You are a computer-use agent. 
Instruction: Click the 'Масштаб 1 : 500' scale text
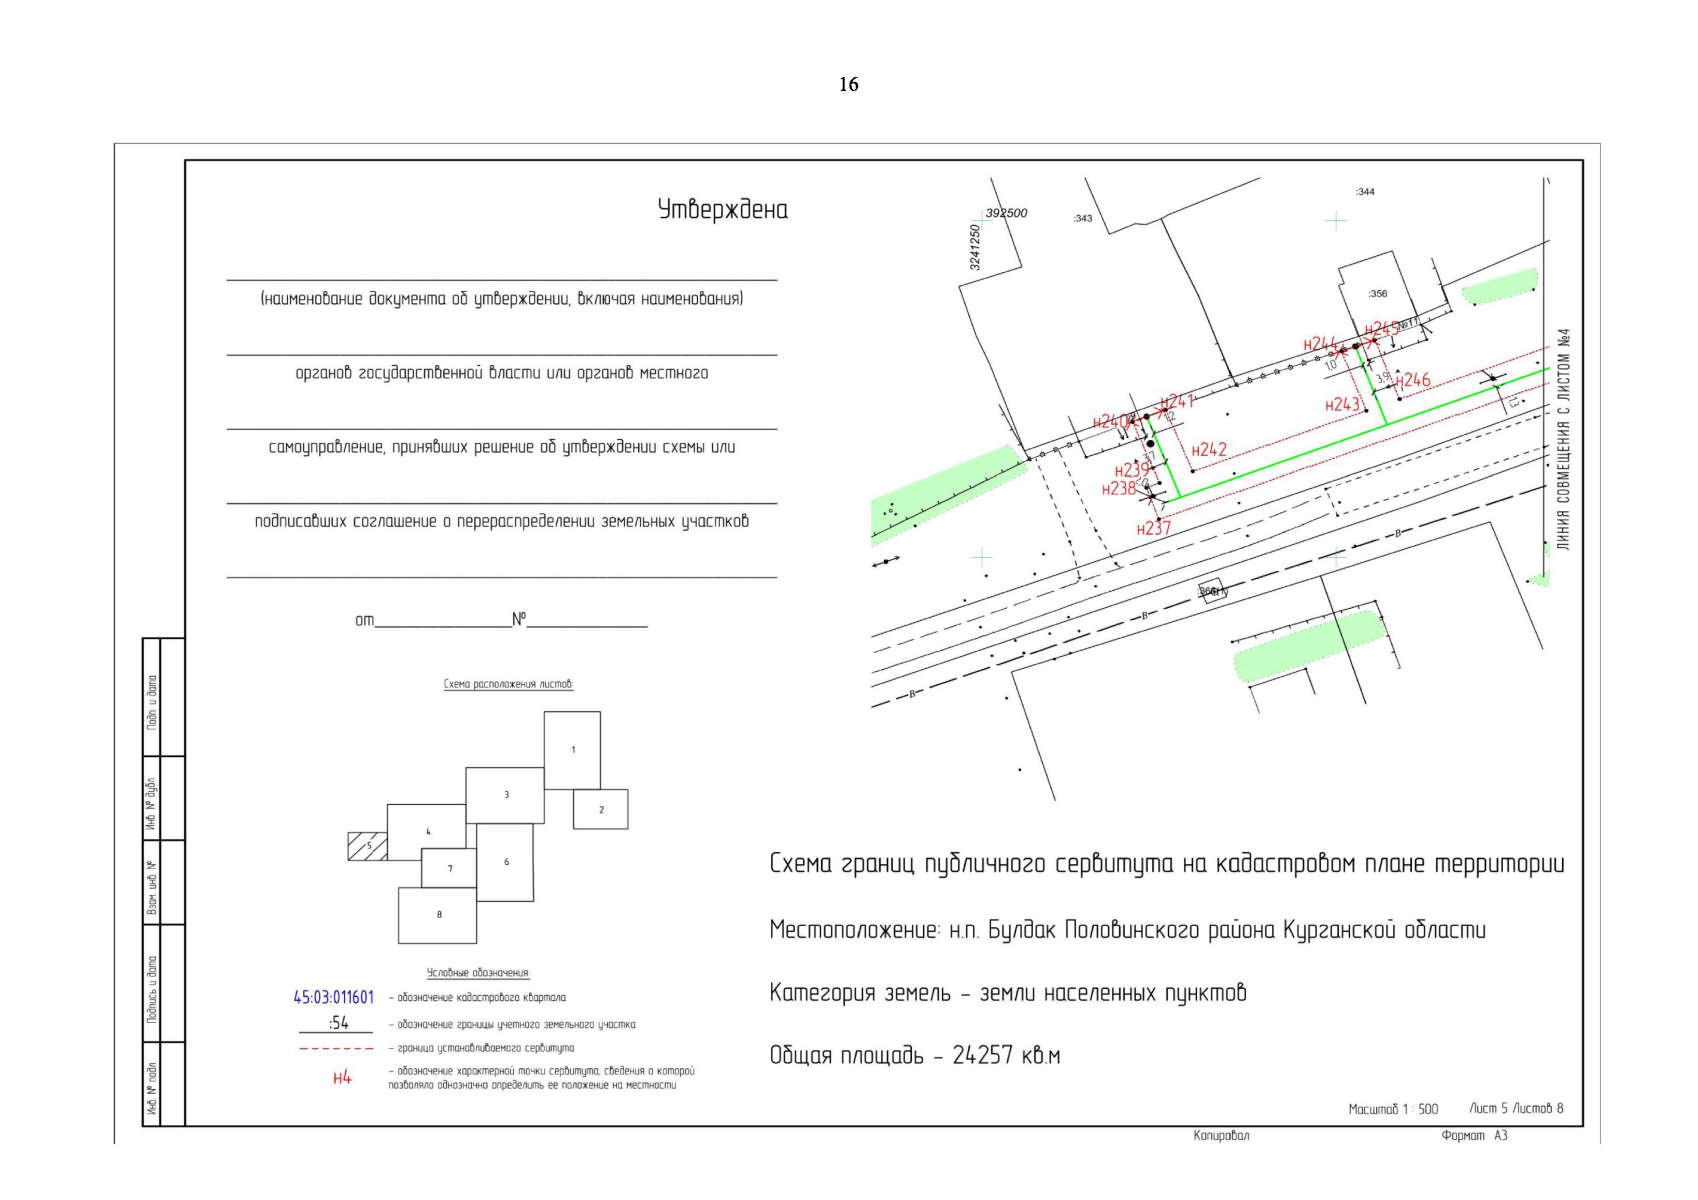pos(1392,1109)
